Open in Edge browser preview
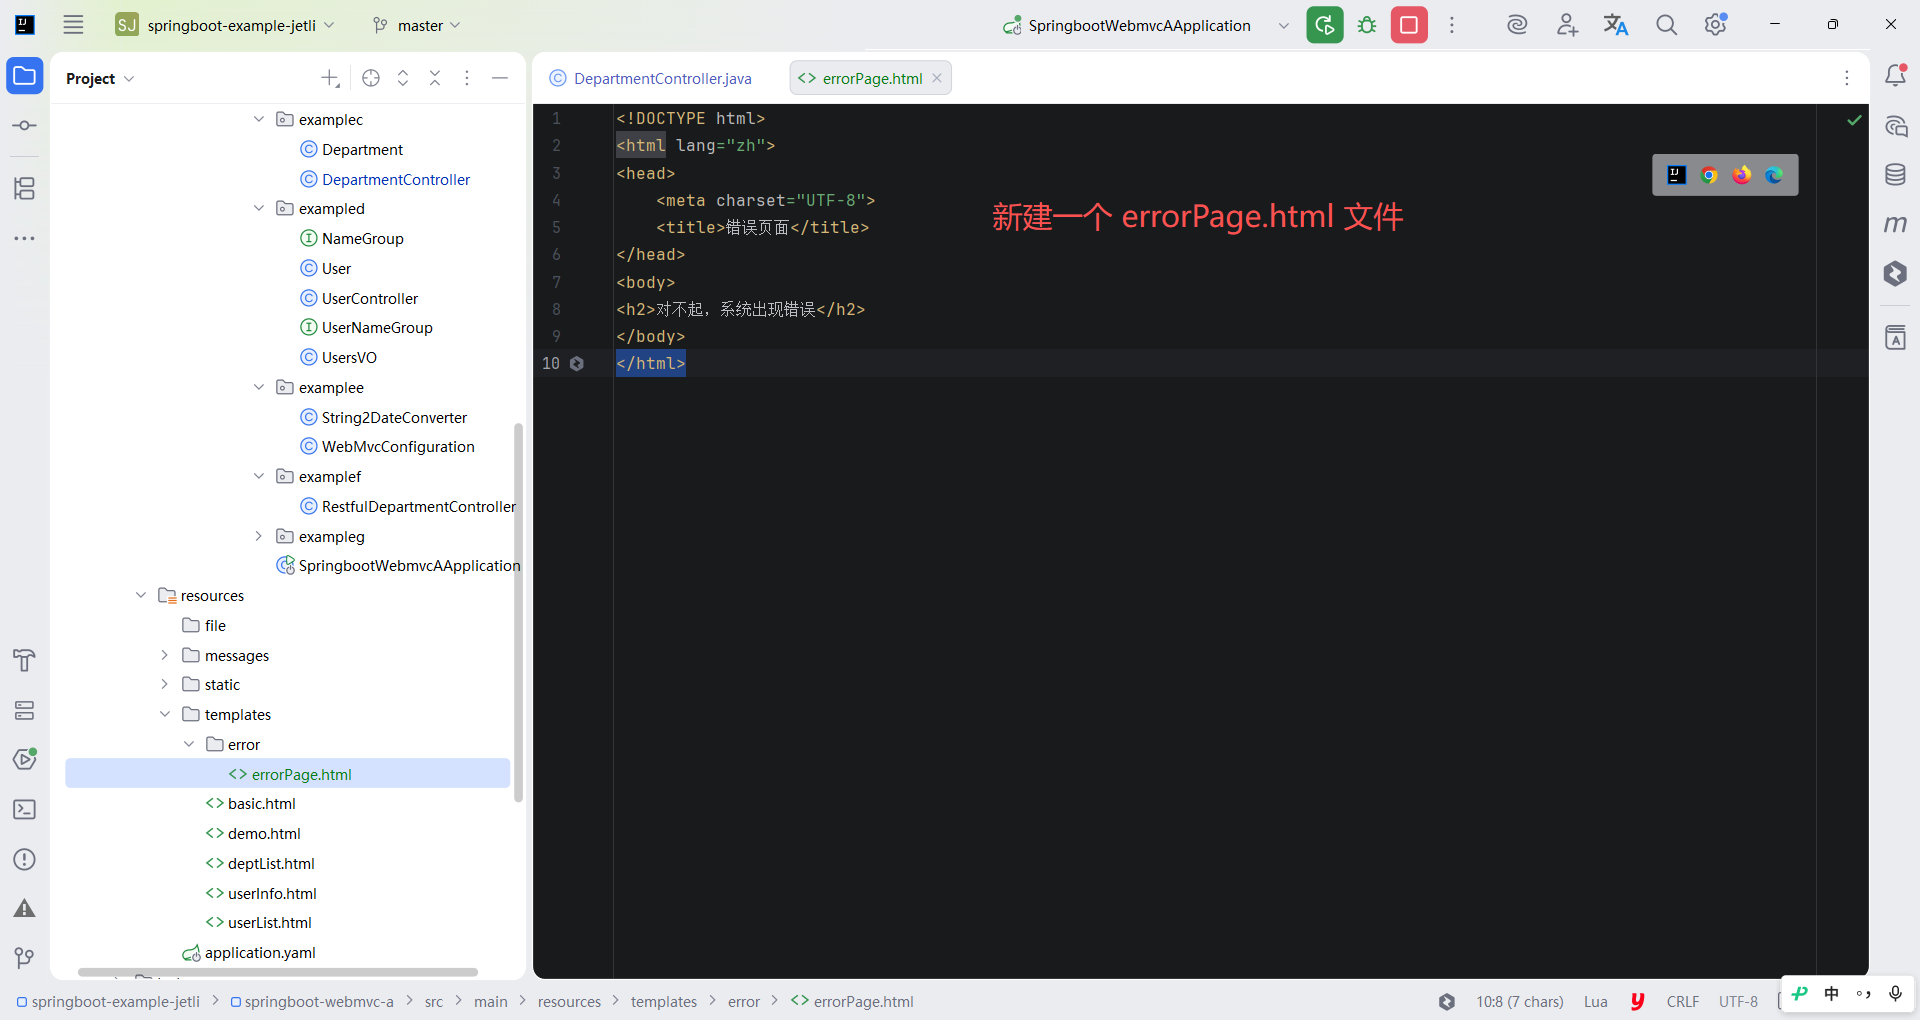This screenshot has width=1920, height=1020. (x=1774, y=175)
